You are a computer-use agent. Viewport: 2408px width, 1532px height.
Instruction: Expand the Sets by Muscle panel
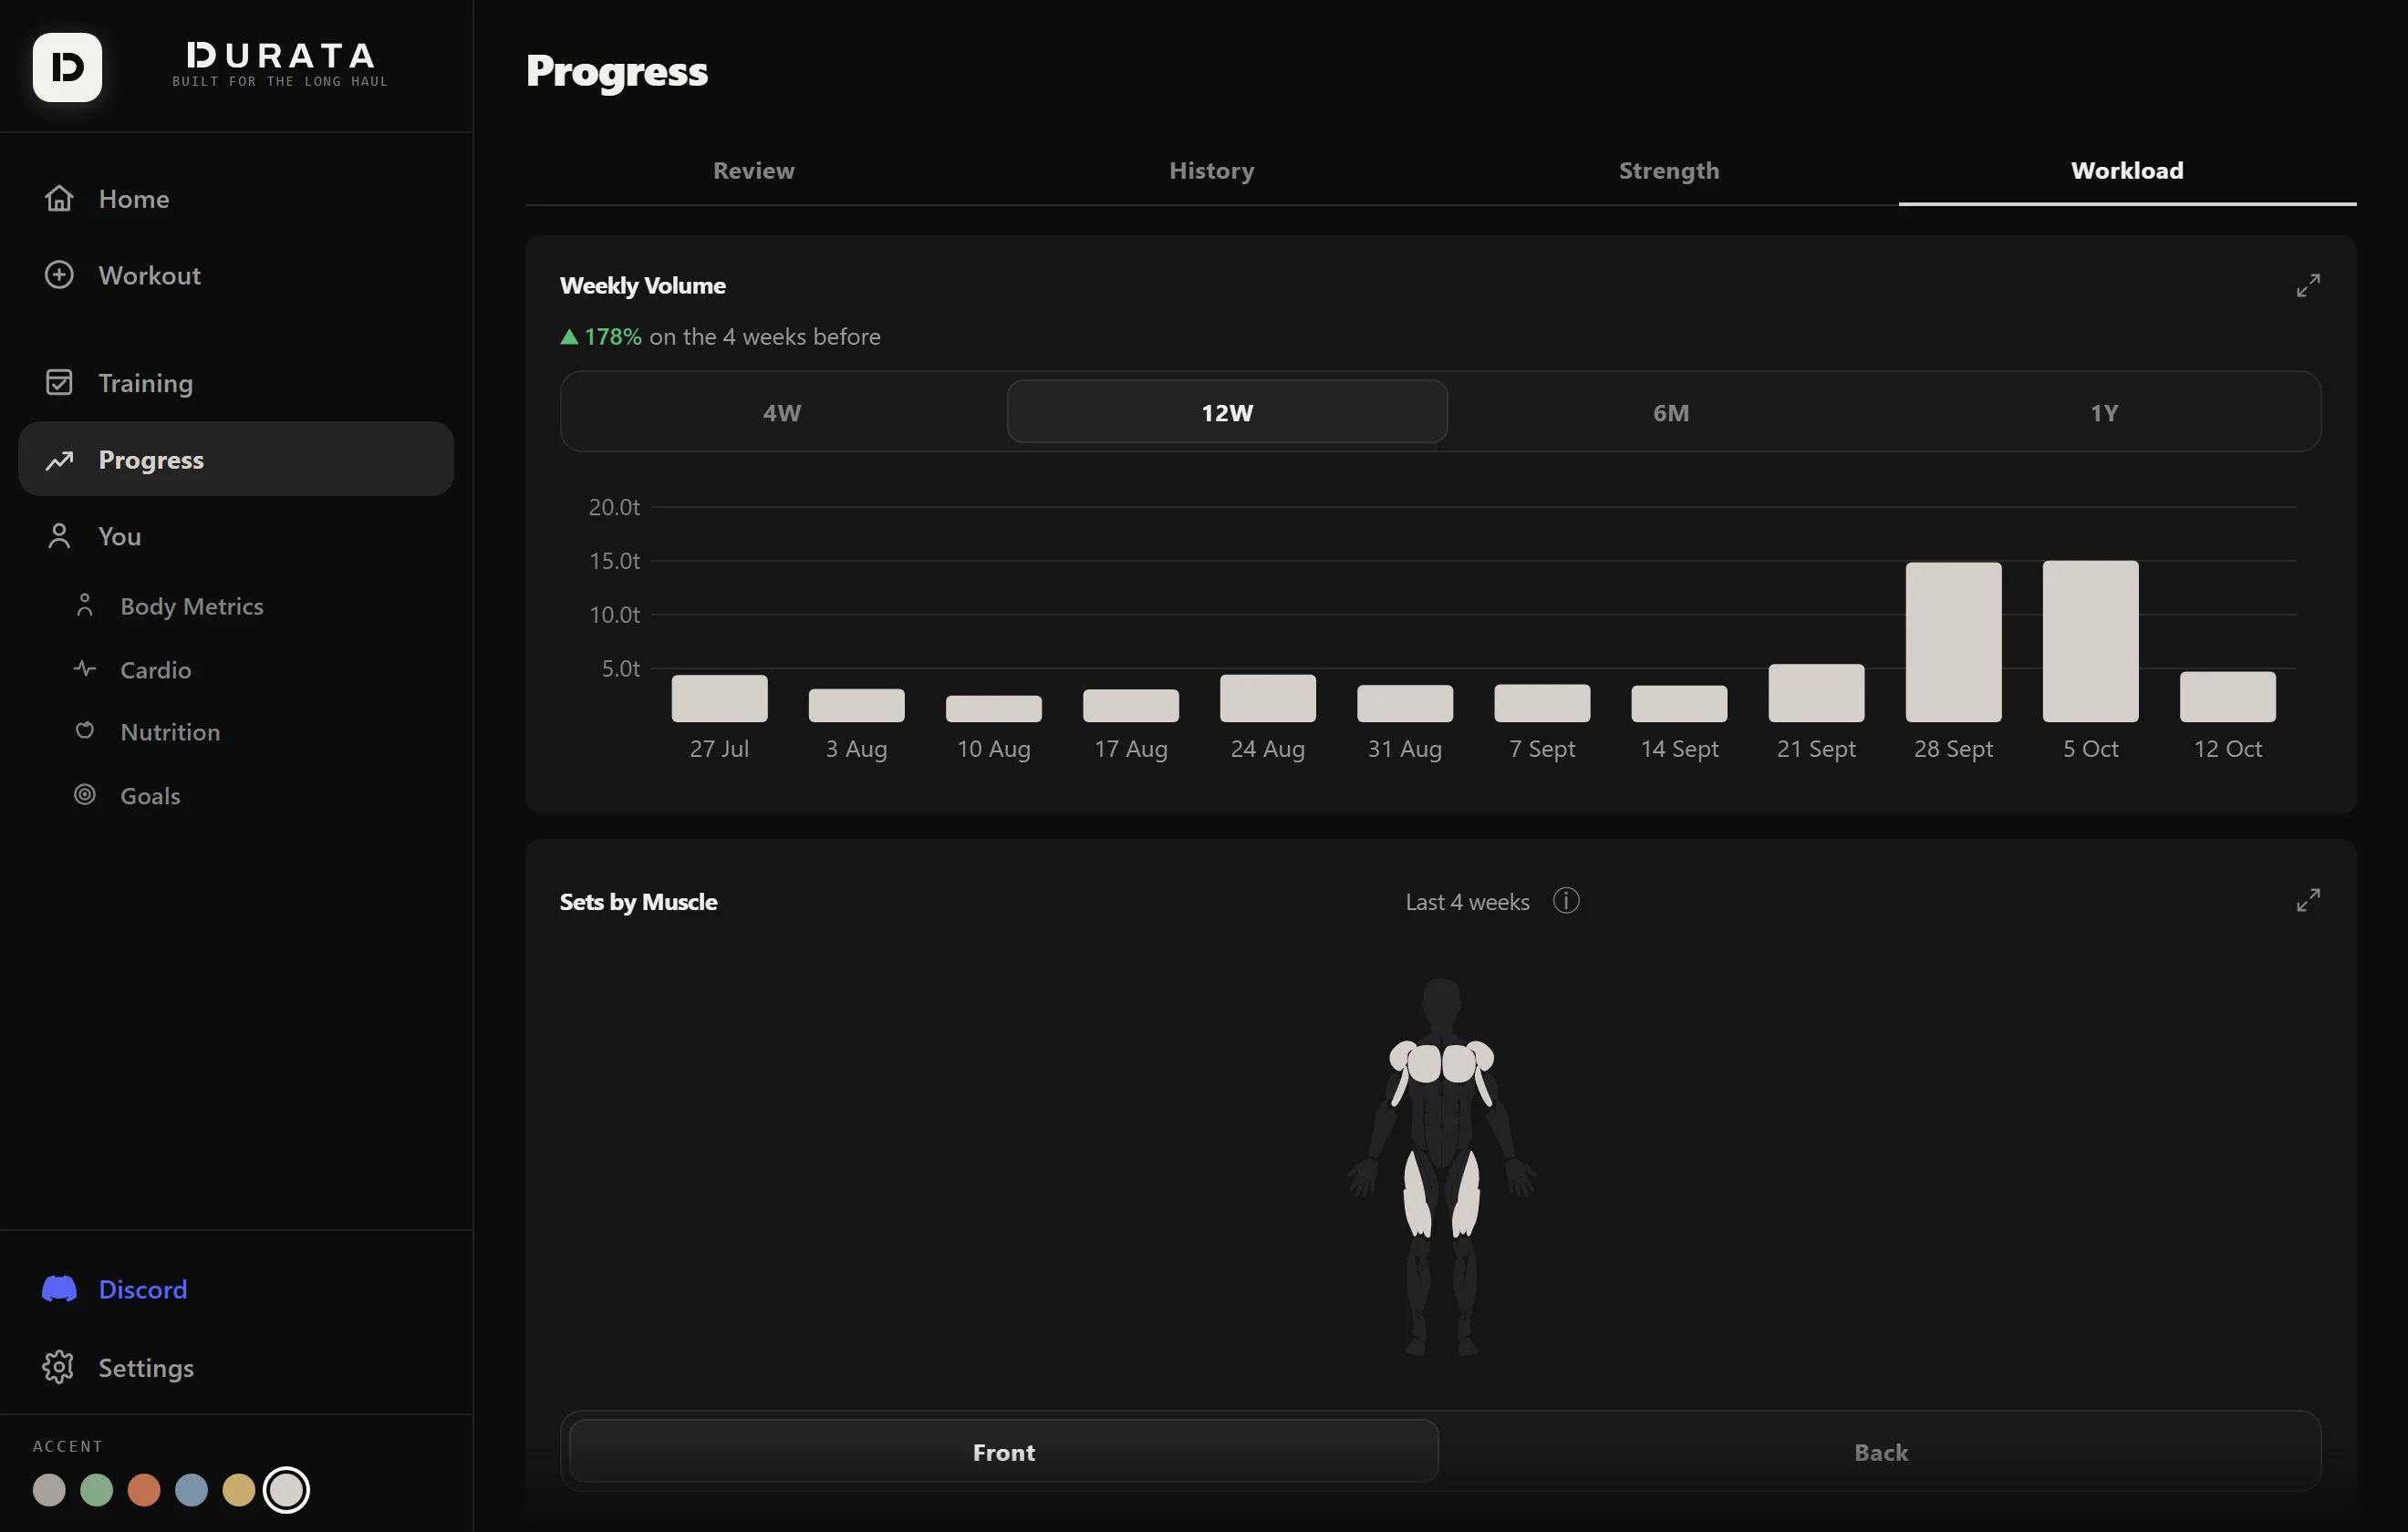click(2308, 900)
